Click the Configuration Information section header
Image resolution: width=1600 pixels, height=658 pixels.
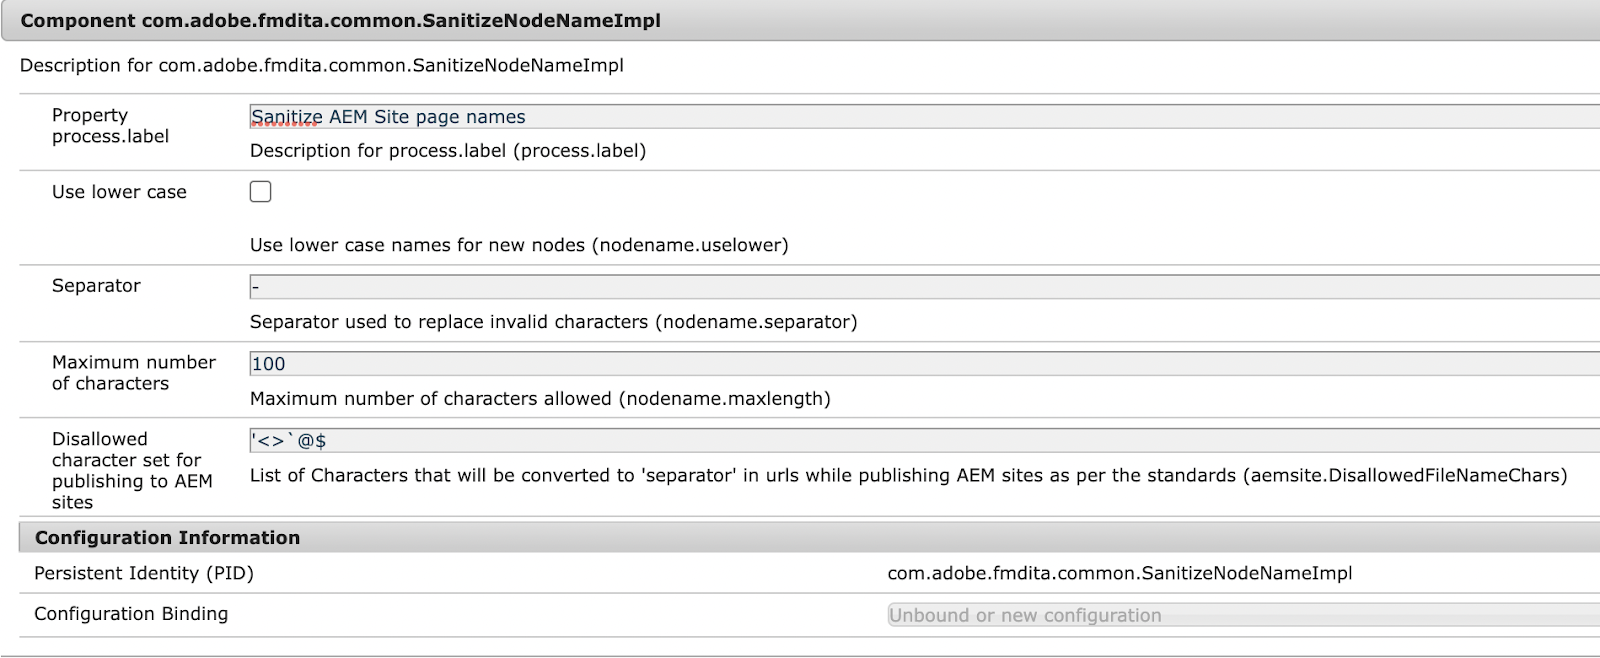[810, 537]
